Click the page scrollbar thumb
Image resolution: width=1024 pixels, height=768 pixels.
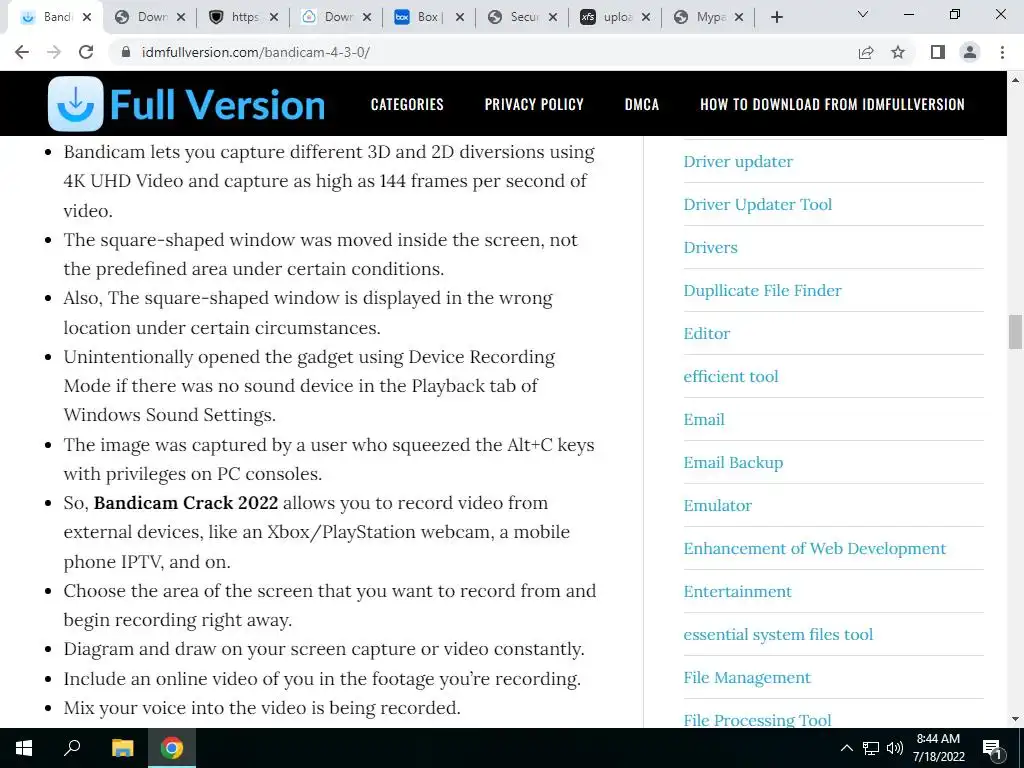pos(1015,332)
